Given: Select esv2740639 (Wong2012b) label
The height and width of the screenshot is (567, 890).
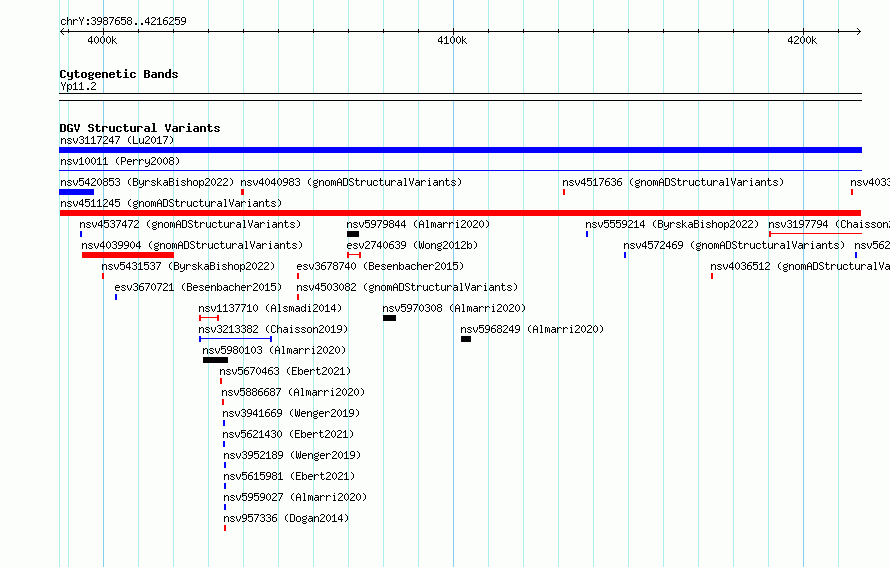Looking at the screenshot, I should click(x=413, y=245).
